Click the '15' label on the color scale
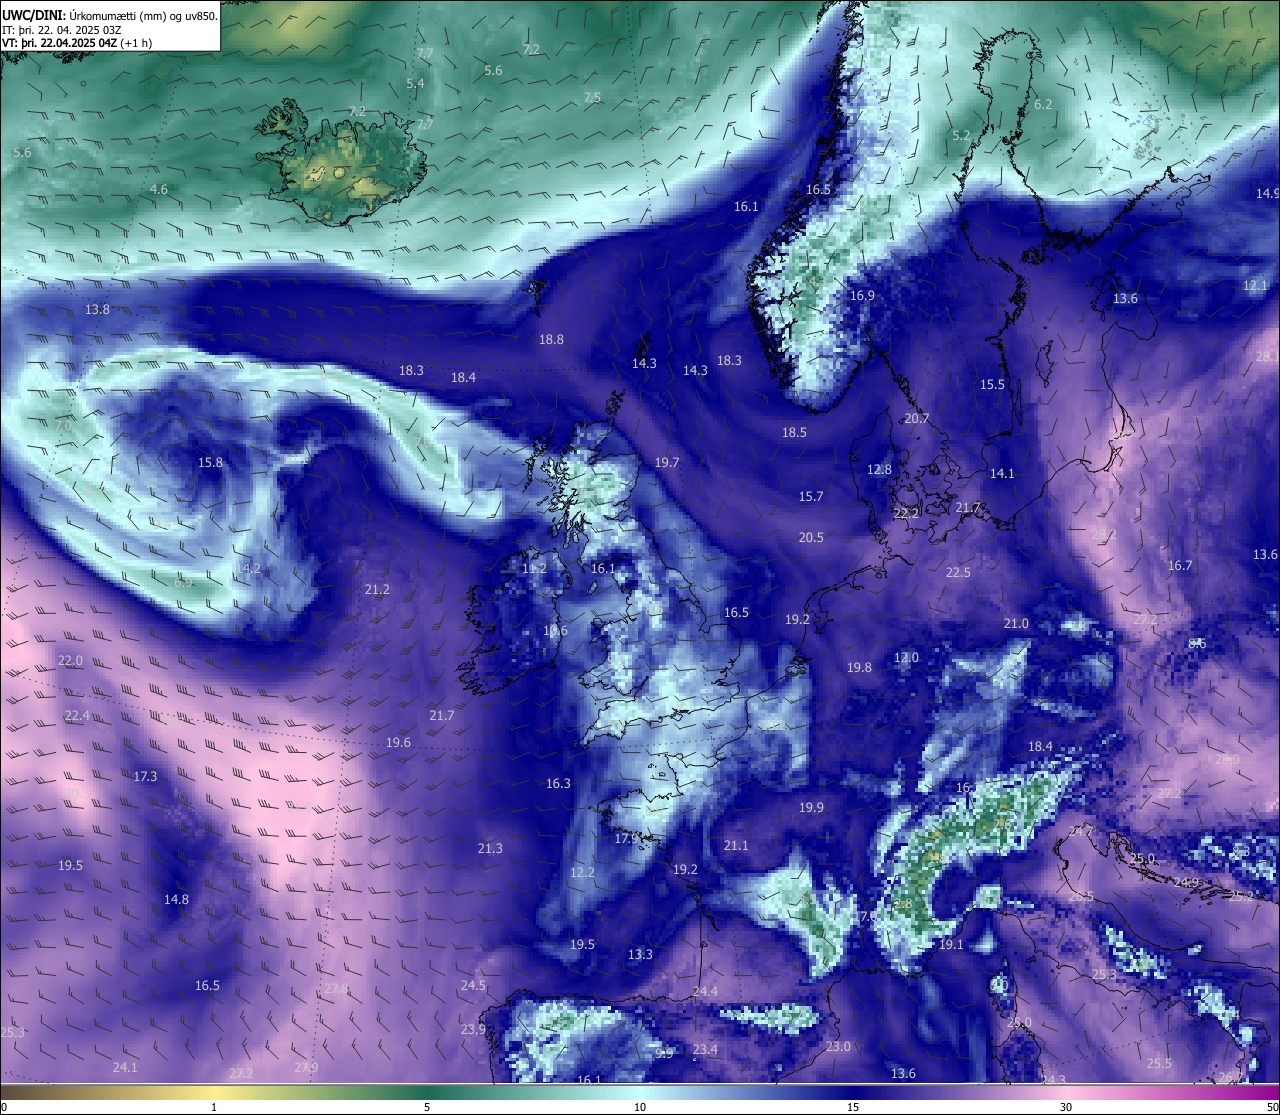The height and width of the screenshot is (1115, 1280). point(853,1107)
